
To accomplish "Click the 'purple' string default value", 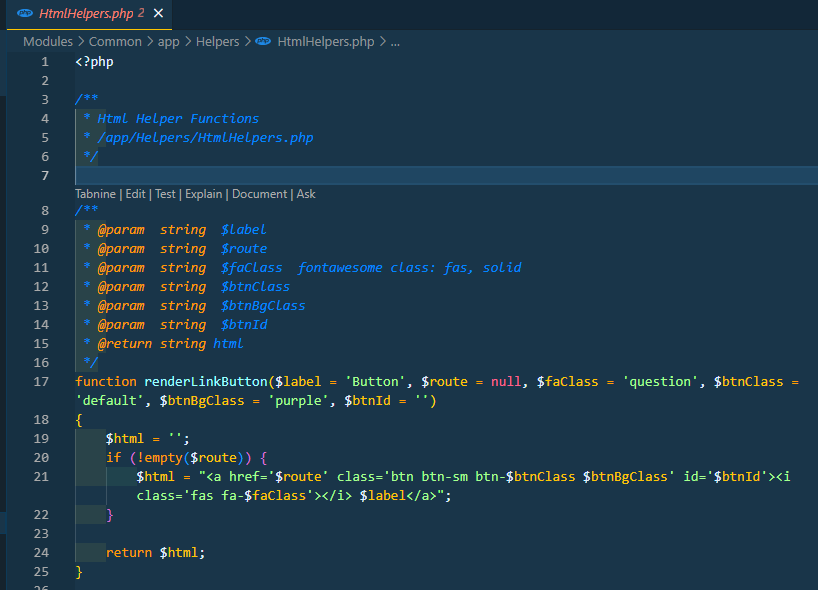I will 298,401.
